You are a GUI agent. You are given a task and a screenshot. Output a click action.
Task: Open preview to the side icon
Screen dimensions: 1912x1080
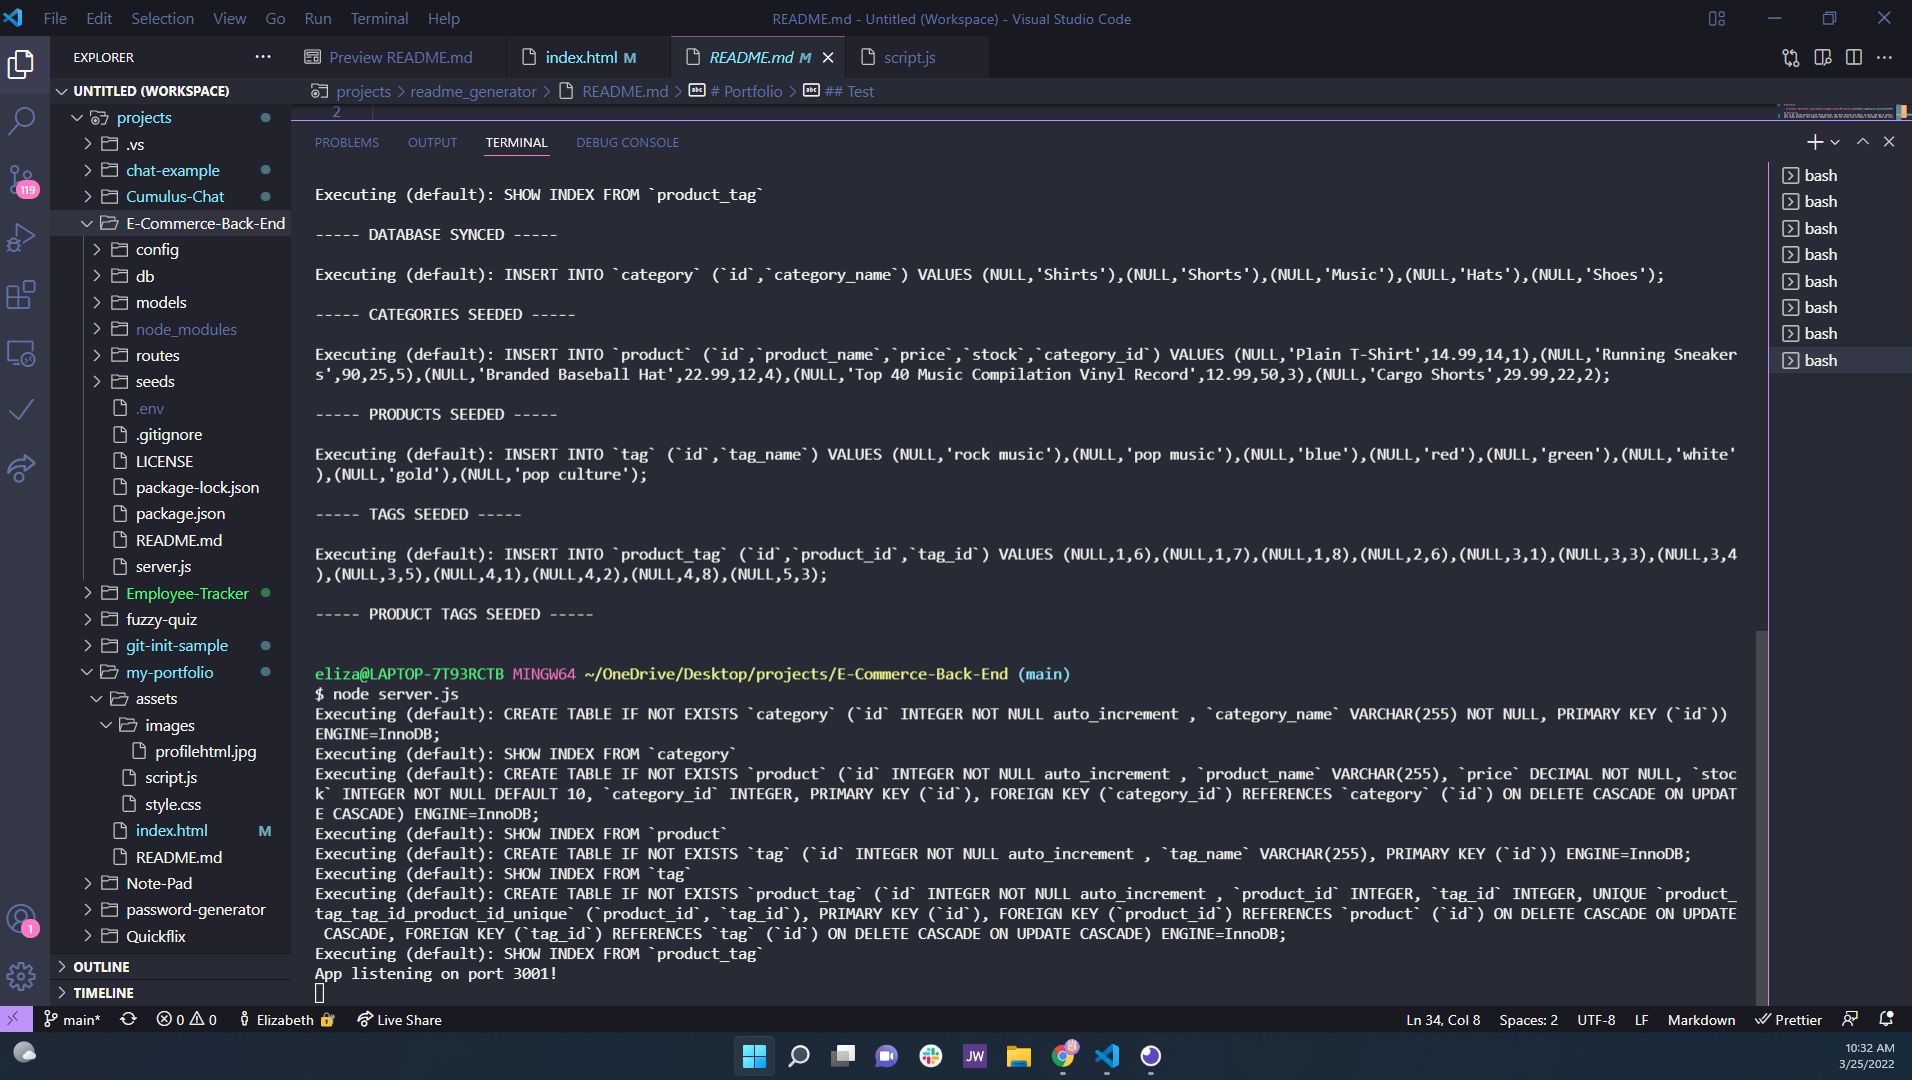(x=1823, y=58)
